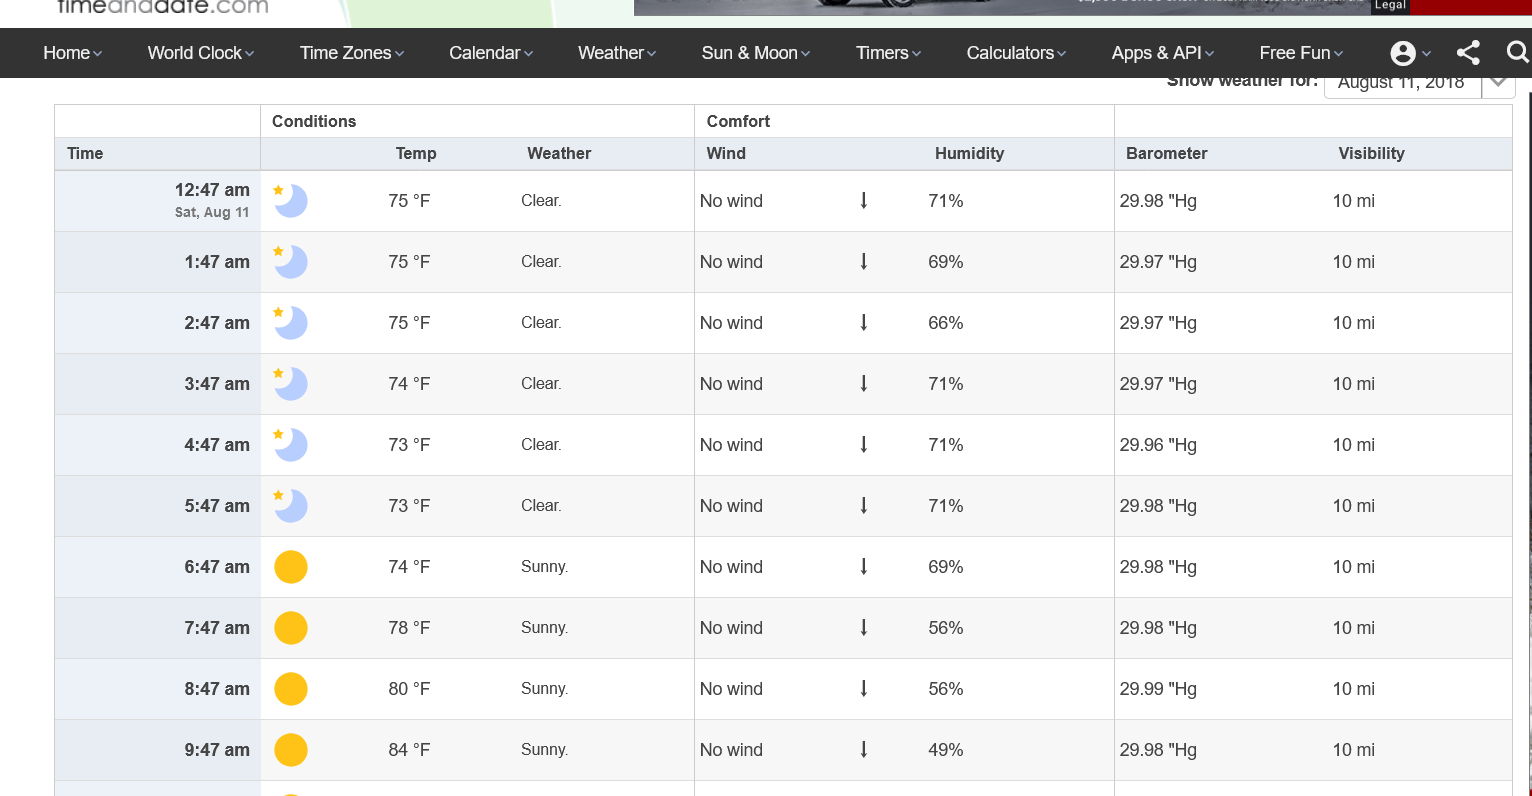Expand the date selector dropdown arrow
Screen dimensions: 1532x796
[x=1497, y=83]
